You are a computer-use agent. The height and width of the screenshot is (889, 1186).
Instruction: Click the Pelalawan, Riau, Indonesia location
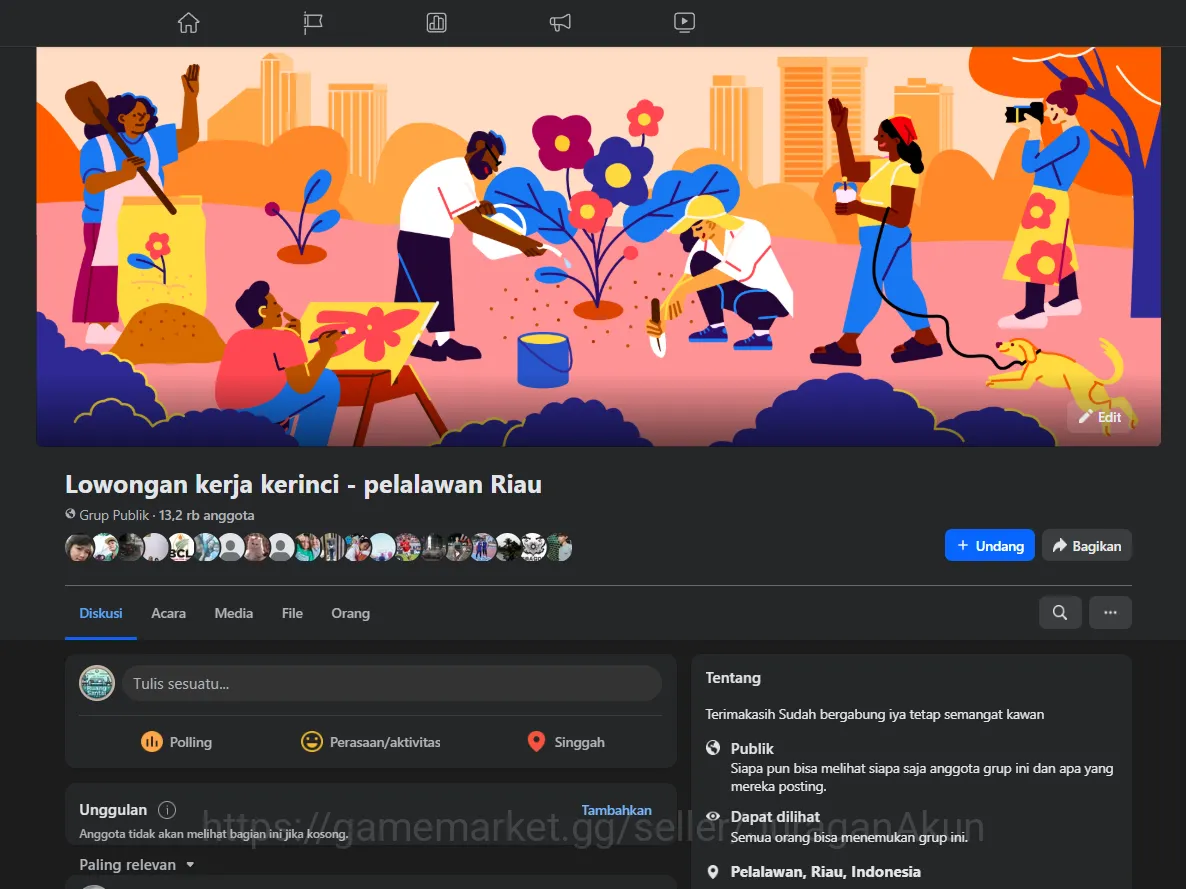(825, 872)
